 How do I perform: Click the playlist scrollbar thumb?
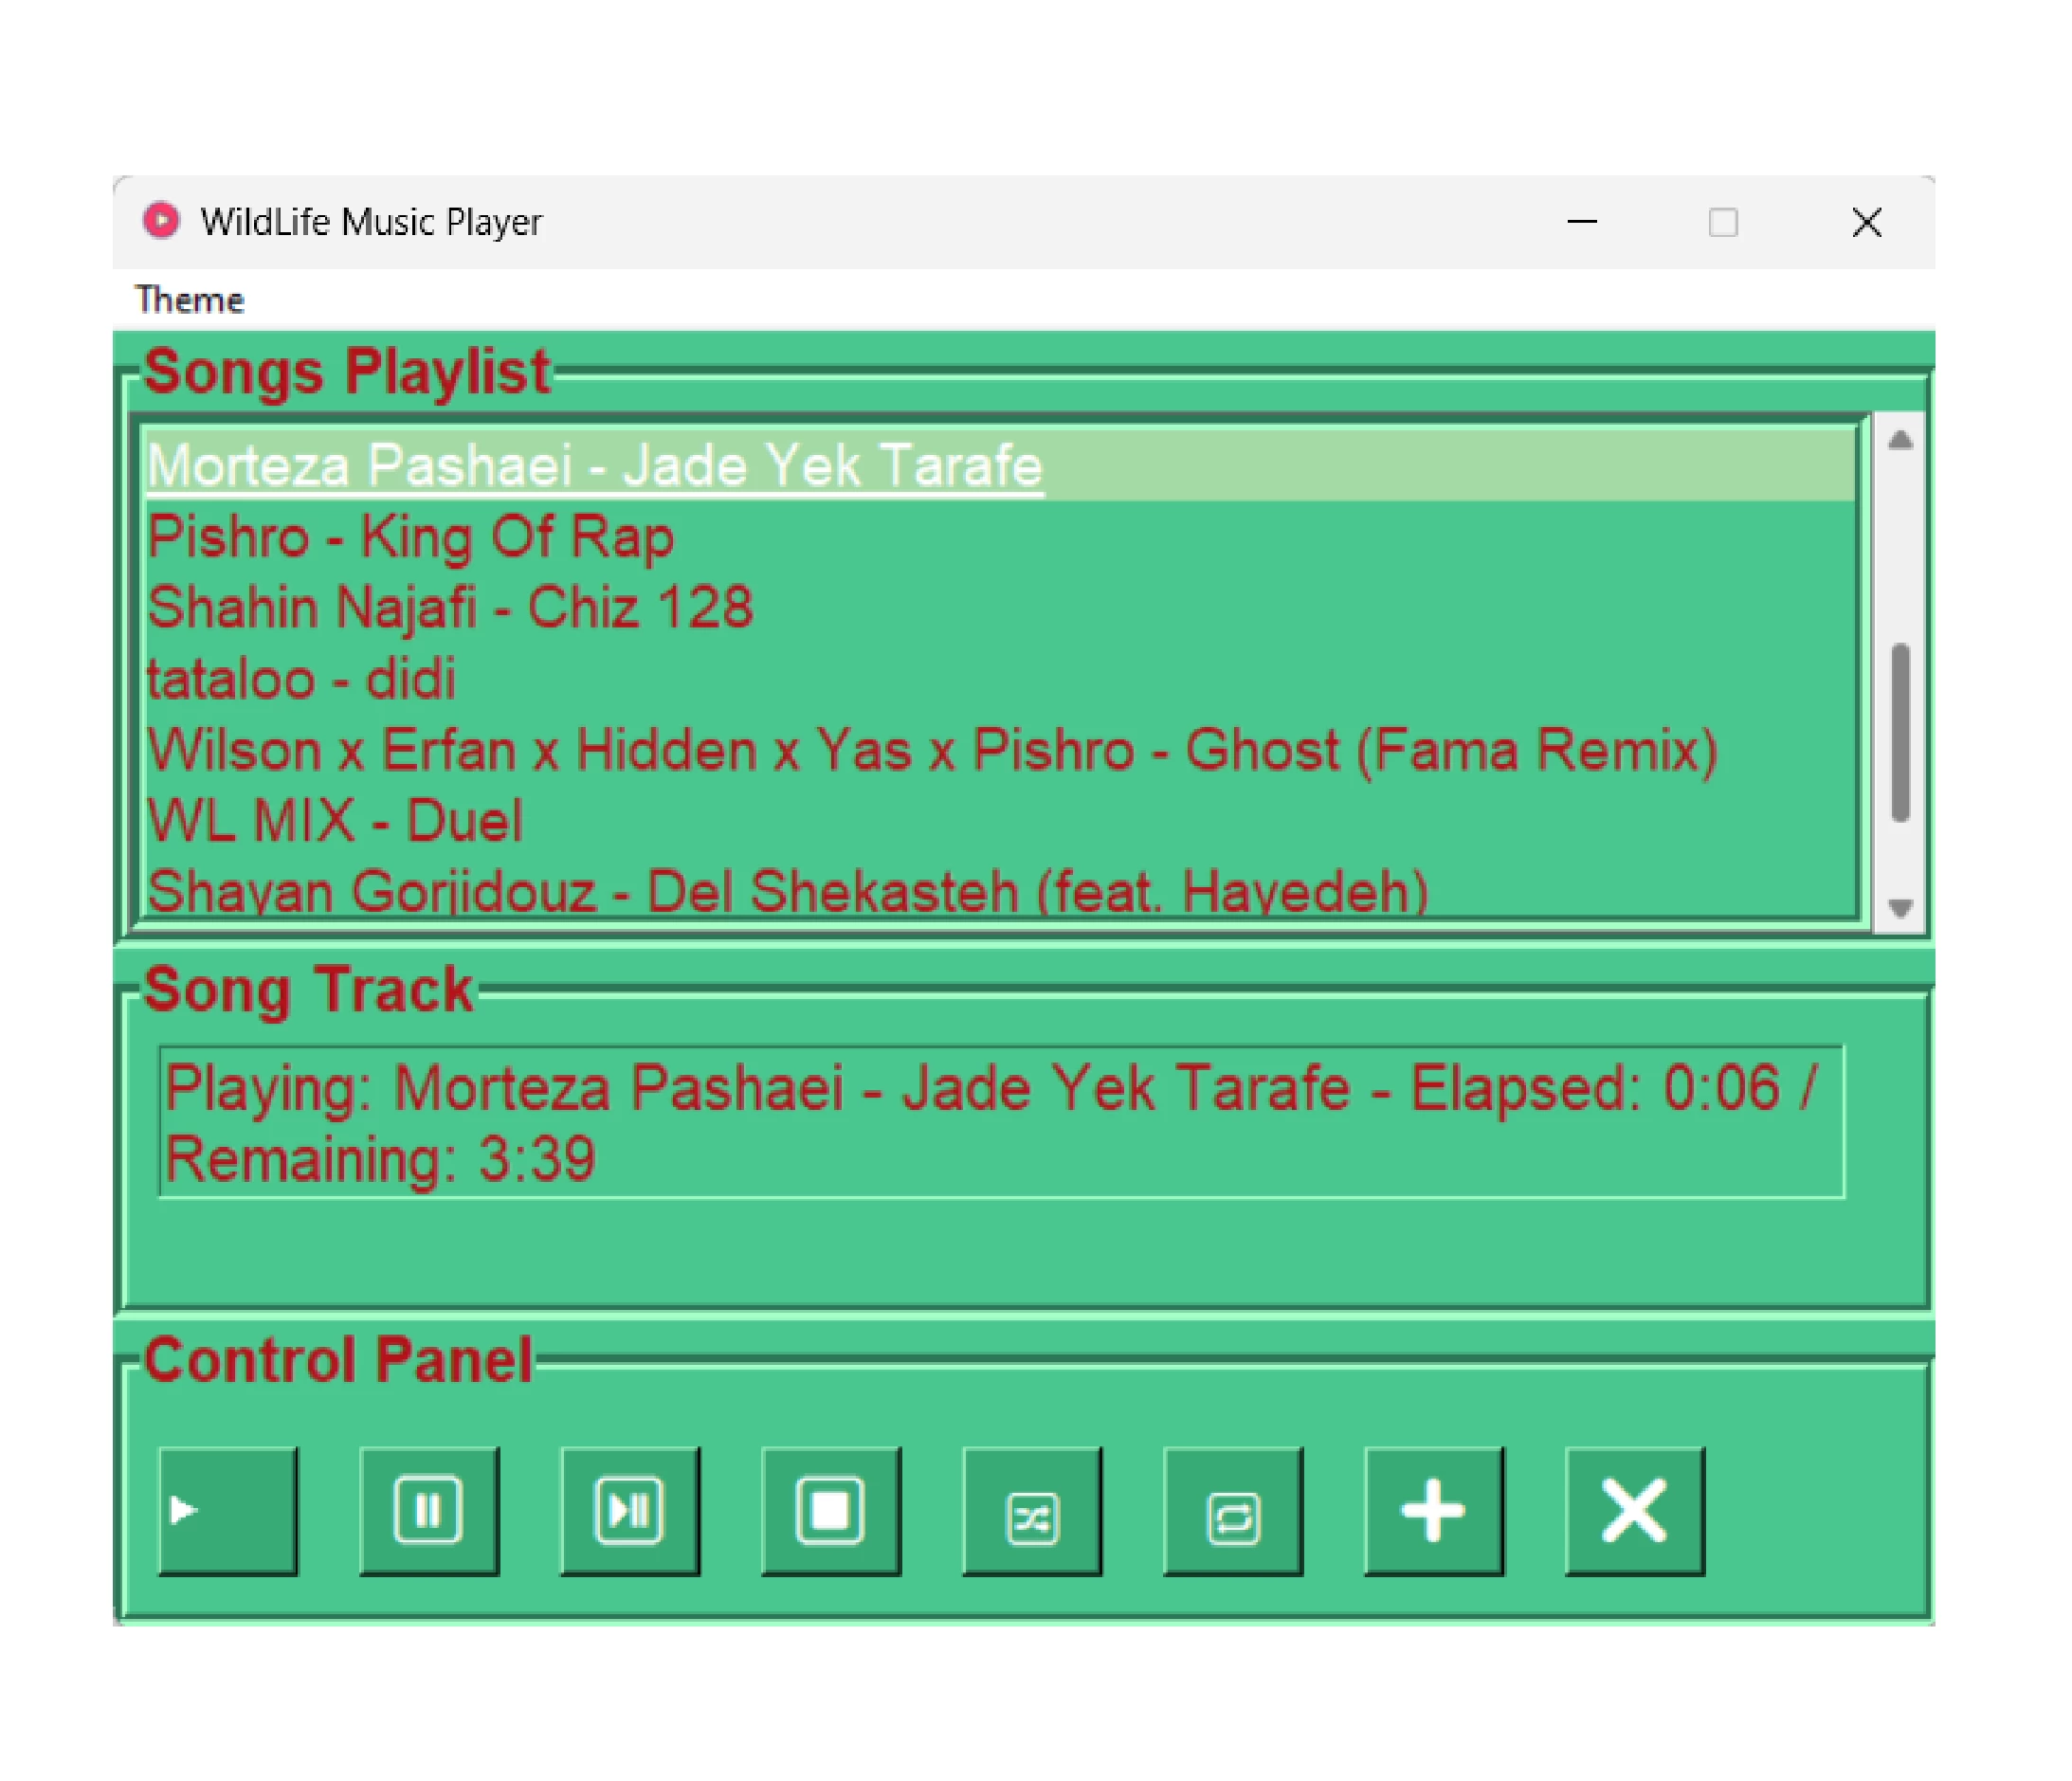[x=1900, y=733]
